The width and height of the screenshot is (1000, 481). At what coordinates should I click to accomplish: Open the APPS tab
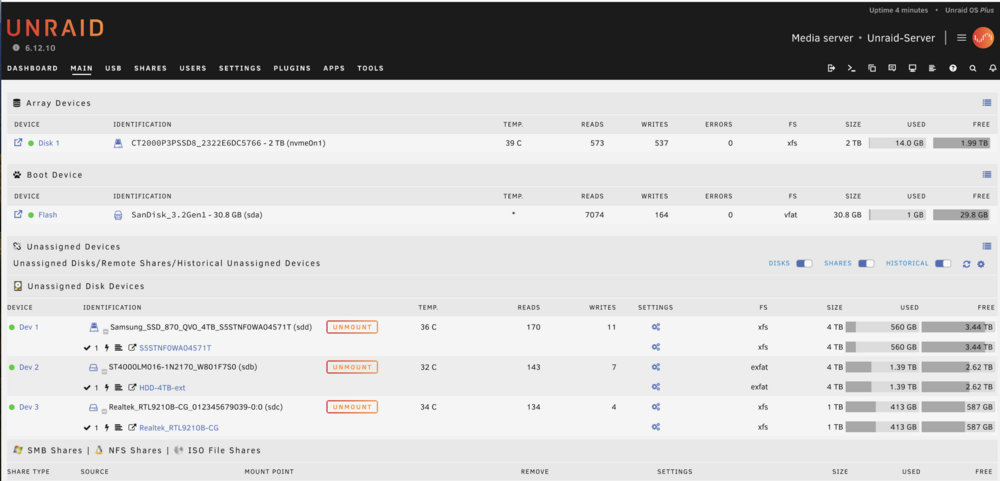click(x=334, y=68)
